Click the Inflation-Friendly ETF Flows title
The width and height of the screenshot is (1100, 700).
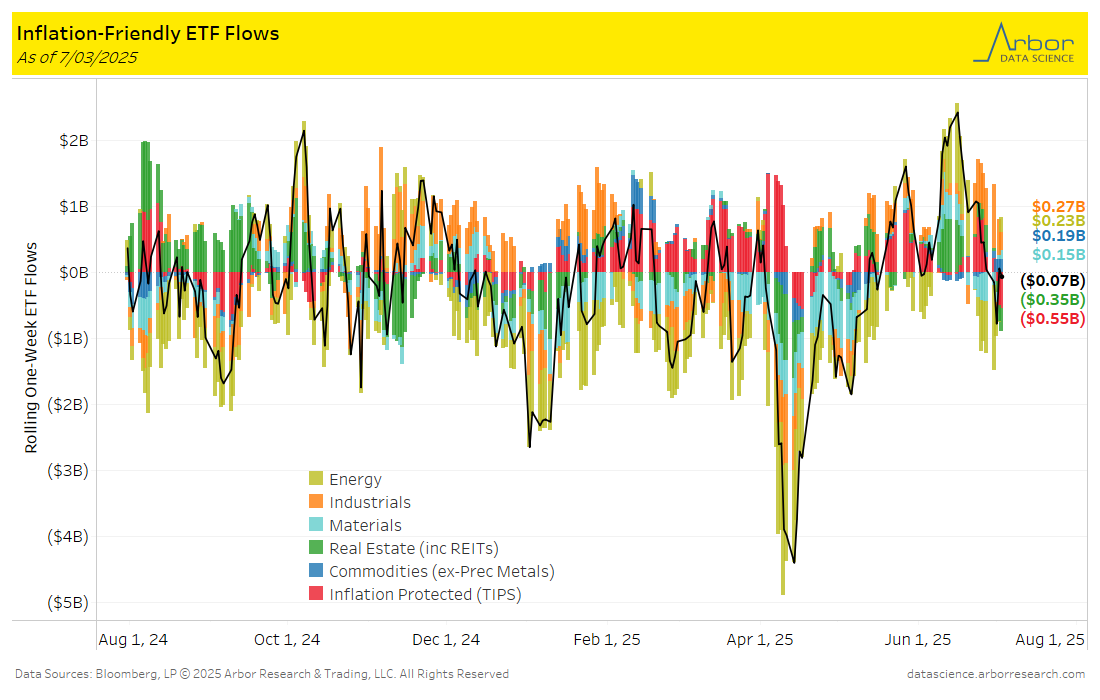pyautogui.click(x=148, y=33)
